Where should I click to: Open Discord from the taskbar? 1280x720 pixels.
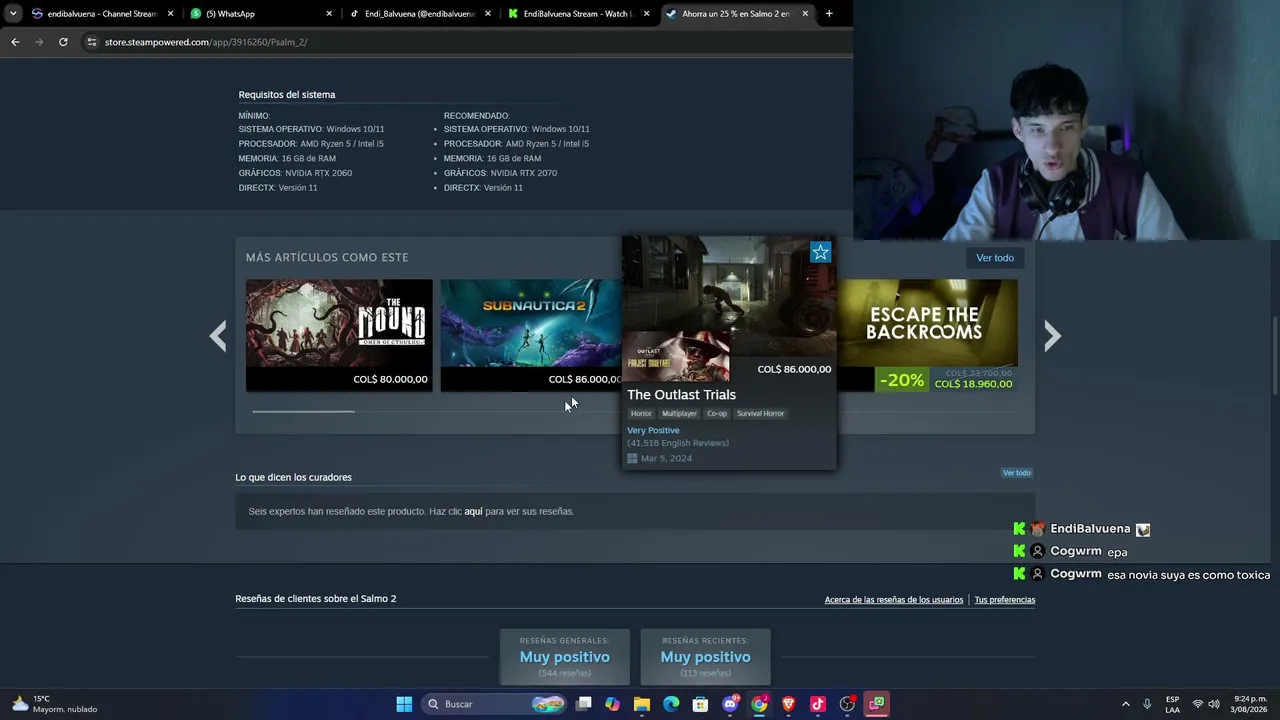click(x=730, y=704)
